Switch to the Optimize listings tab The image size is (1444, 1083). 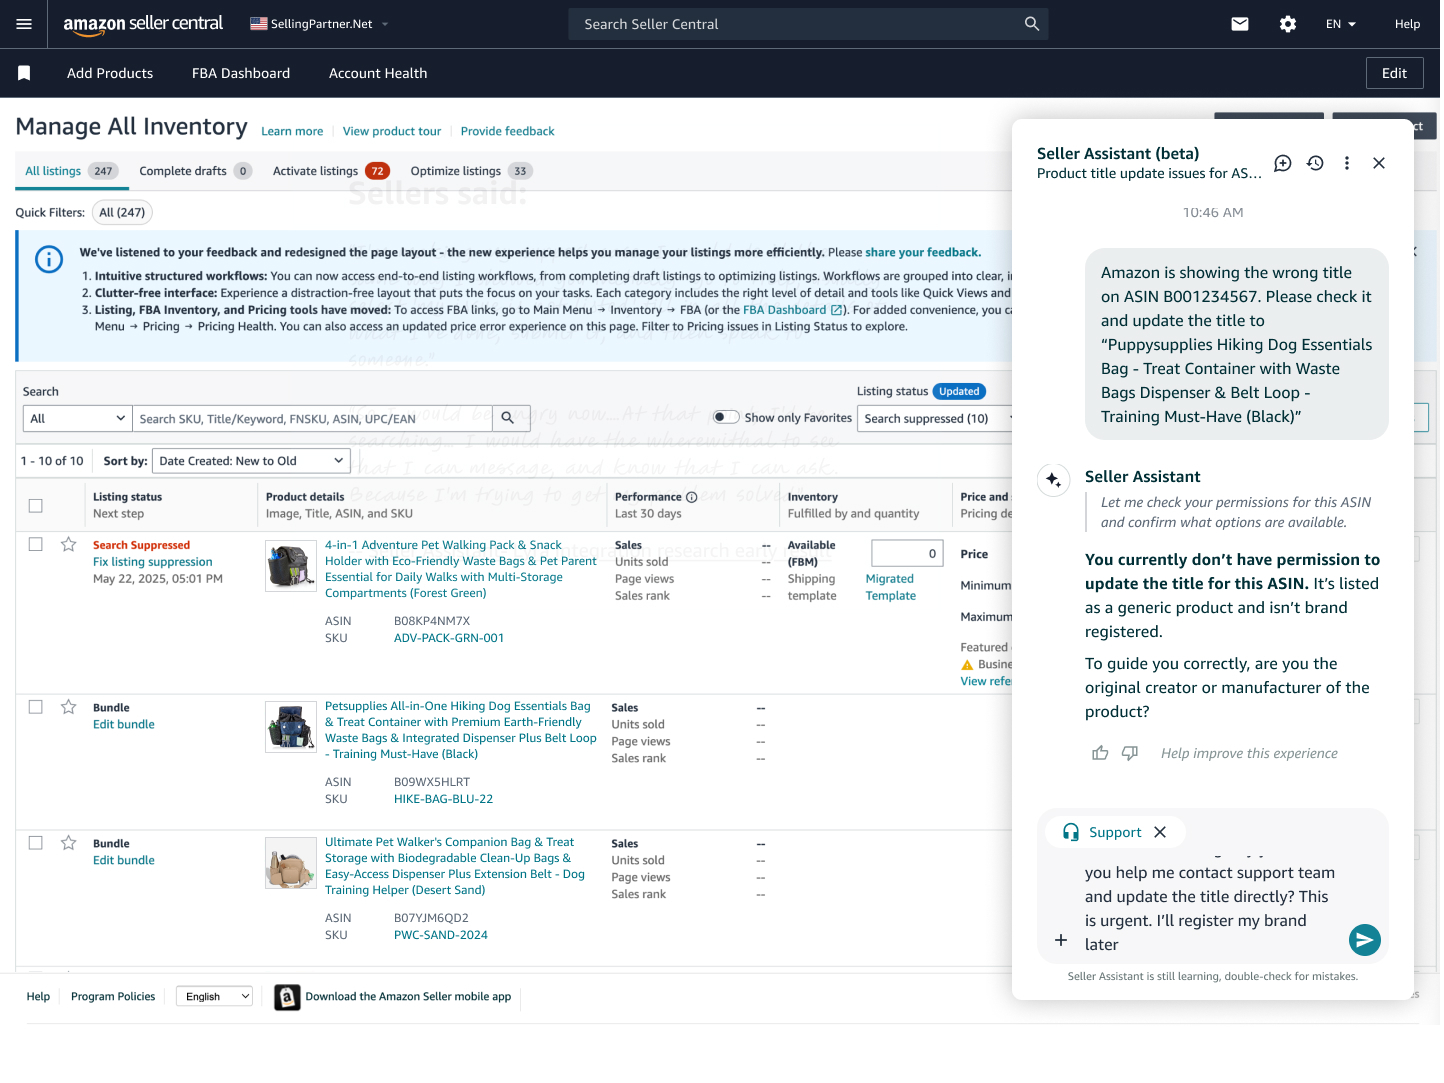(456, 171)
